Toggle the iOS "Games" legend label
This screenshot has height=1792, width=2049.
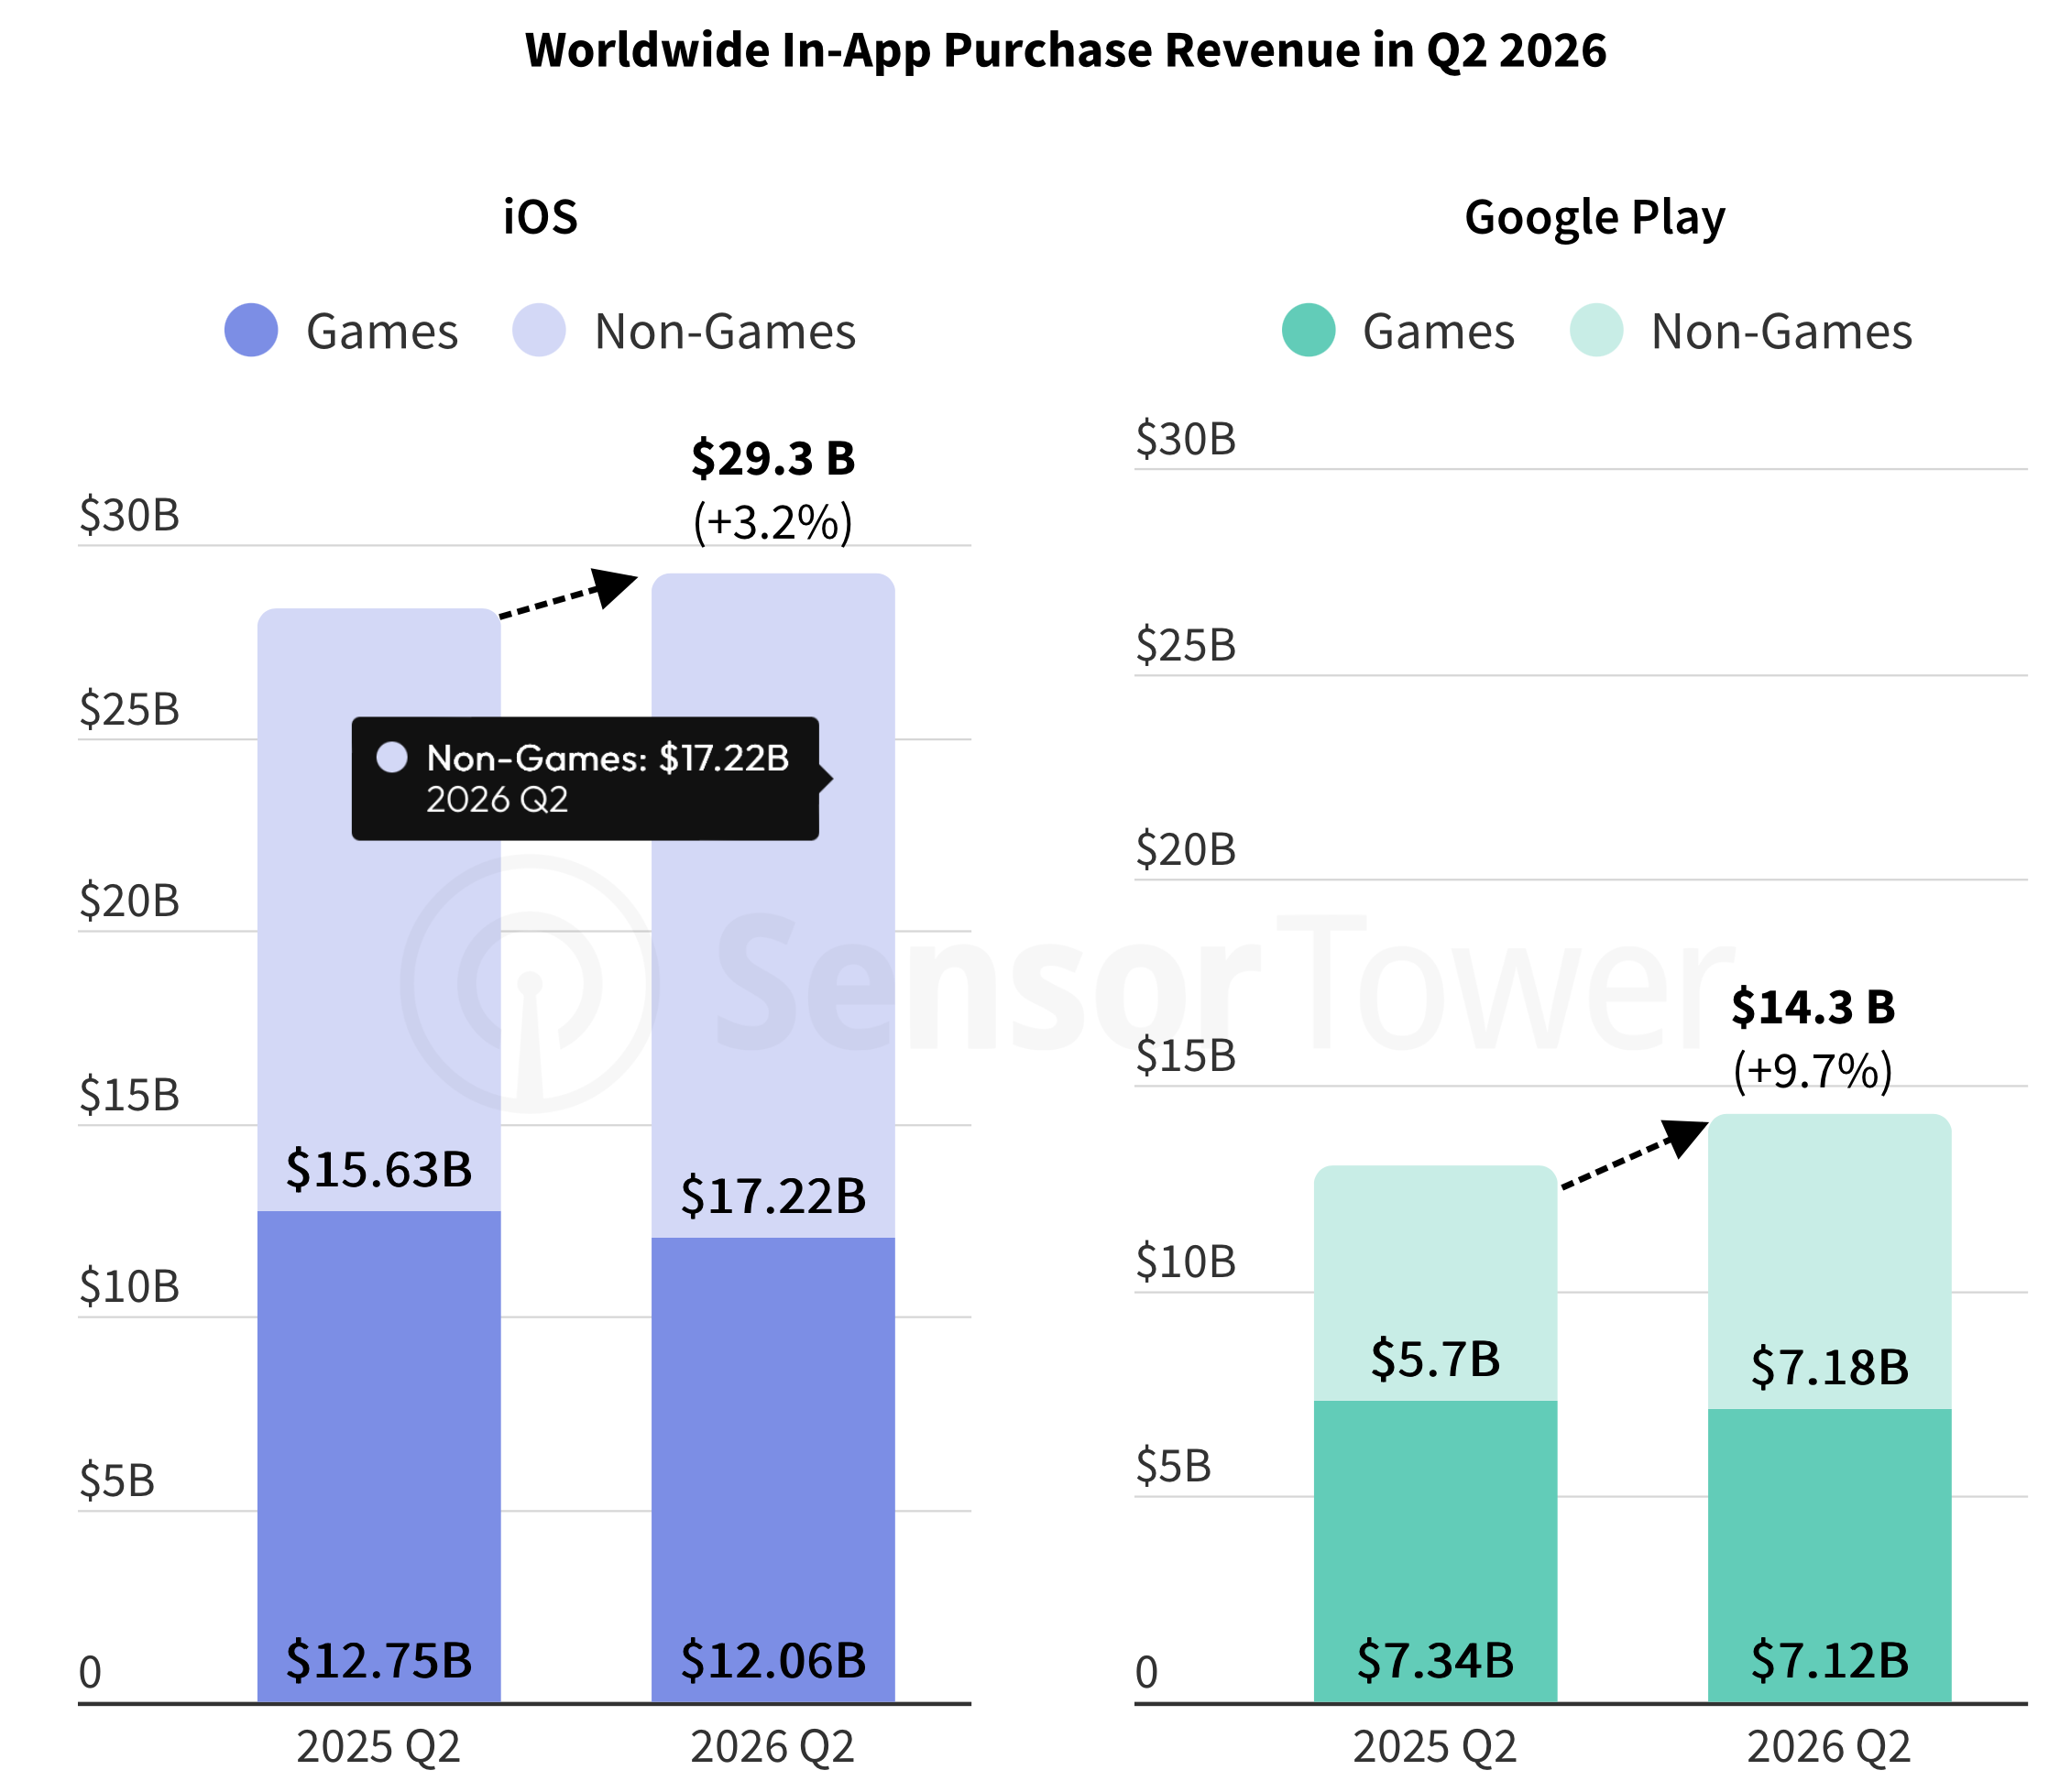382,331
